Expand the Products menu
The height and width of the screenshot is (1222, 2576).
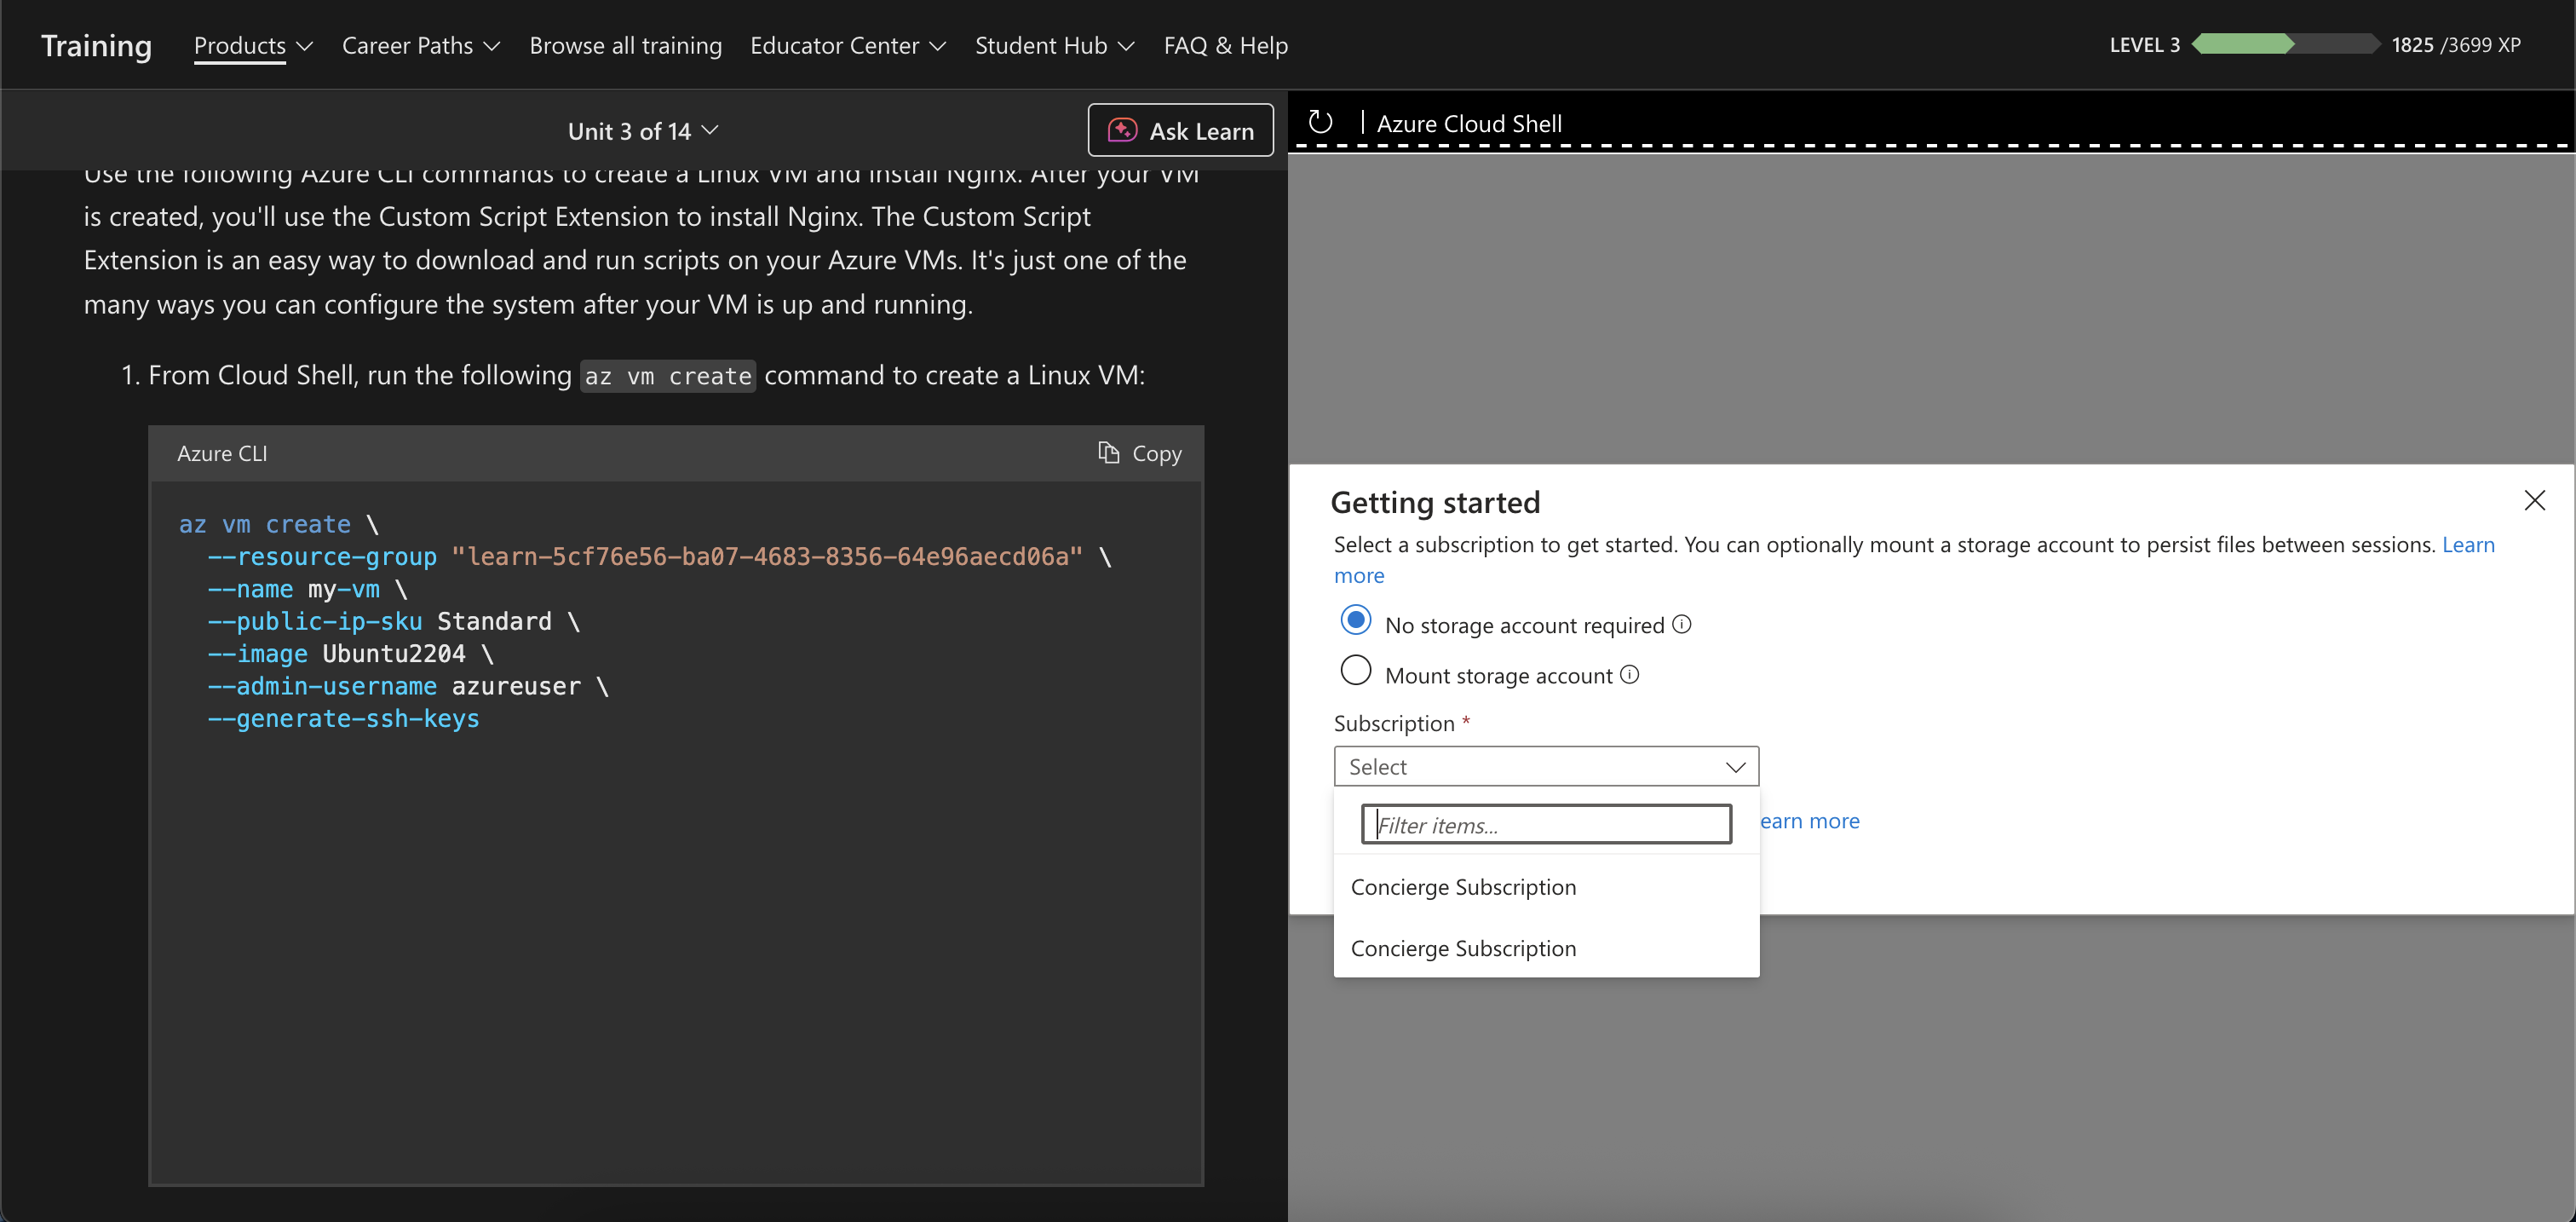[253, 46]
